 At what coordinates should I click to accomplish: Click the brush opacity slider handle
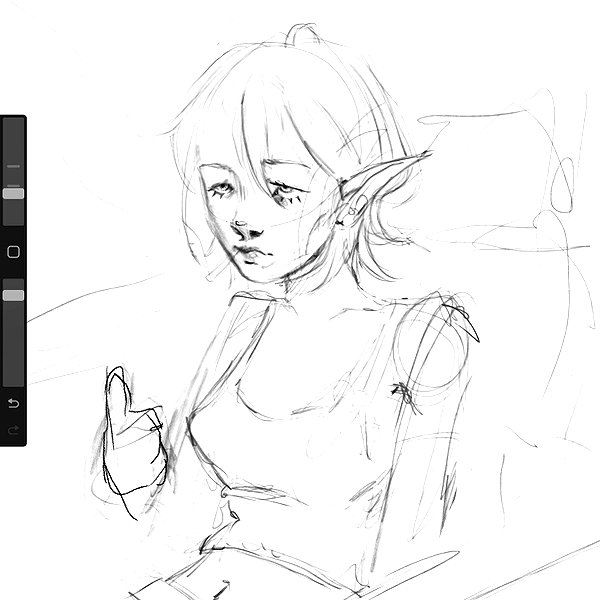[13, 295]
